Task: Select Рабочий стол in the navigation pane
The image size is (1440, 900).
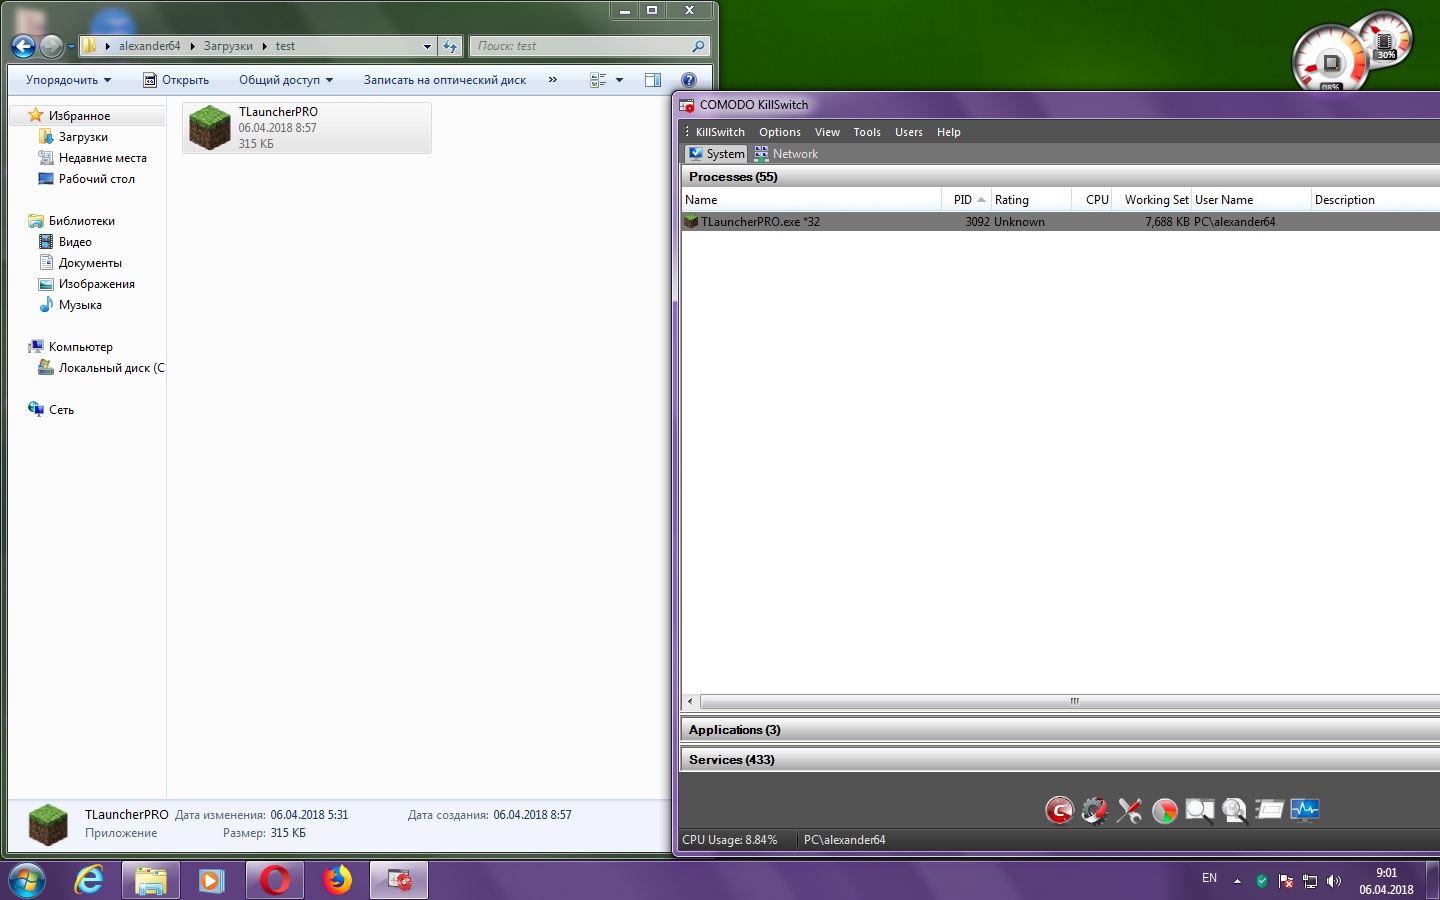Action: click(96, 179)
